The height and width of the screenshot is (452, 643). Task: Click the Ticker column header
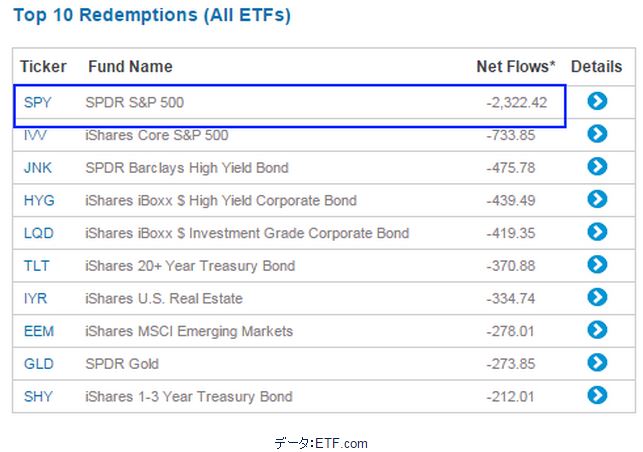point(44,67)
